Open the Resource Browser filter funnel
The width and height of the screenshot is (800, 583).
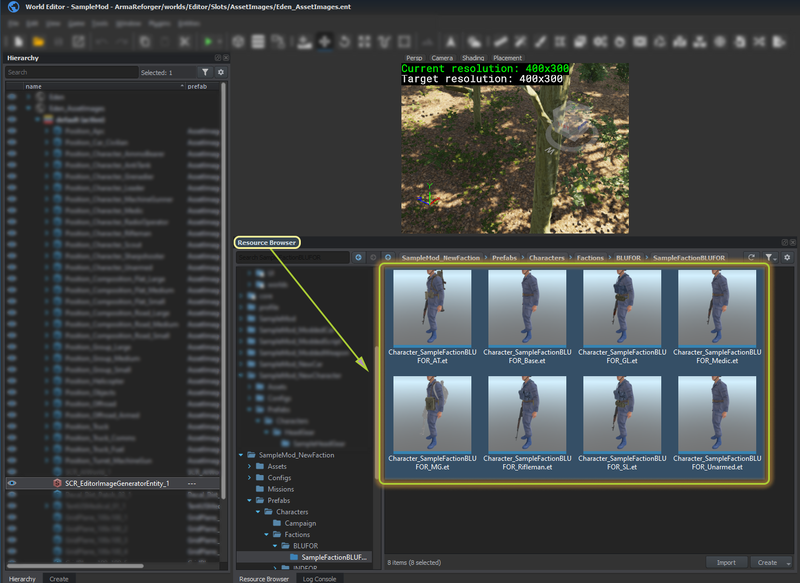click(769, 258)
